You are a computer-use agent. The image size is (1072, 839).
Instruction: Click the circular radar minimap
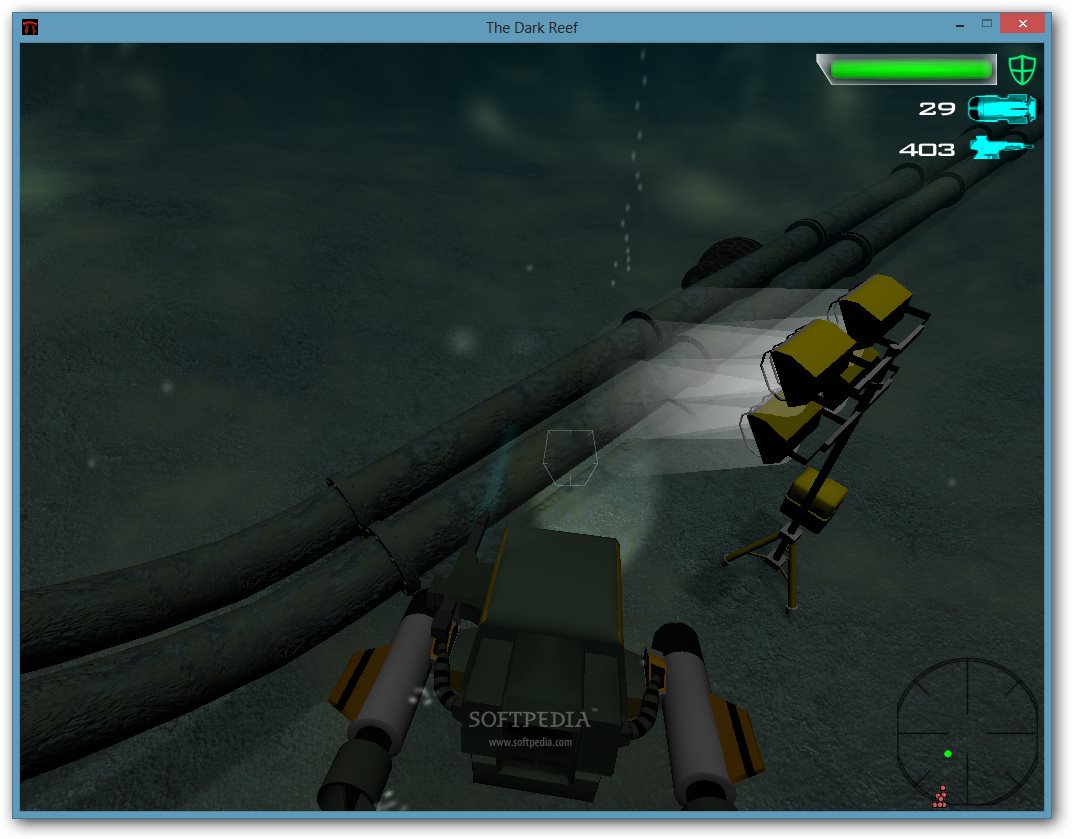point(967,731)
